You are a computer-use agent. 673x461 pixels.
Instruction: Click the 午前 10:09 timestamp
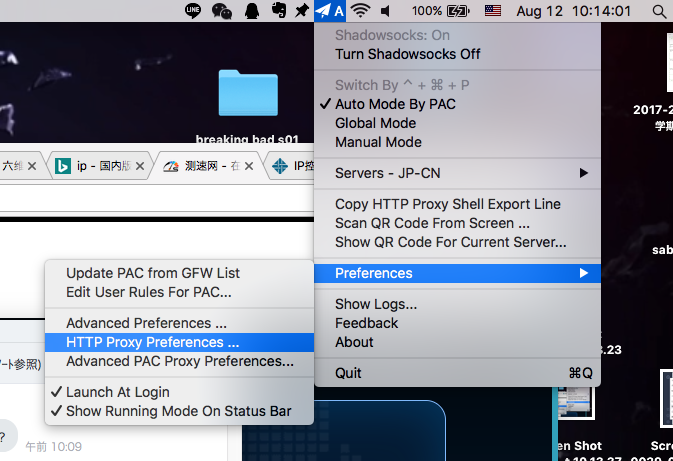pos(54,447)
